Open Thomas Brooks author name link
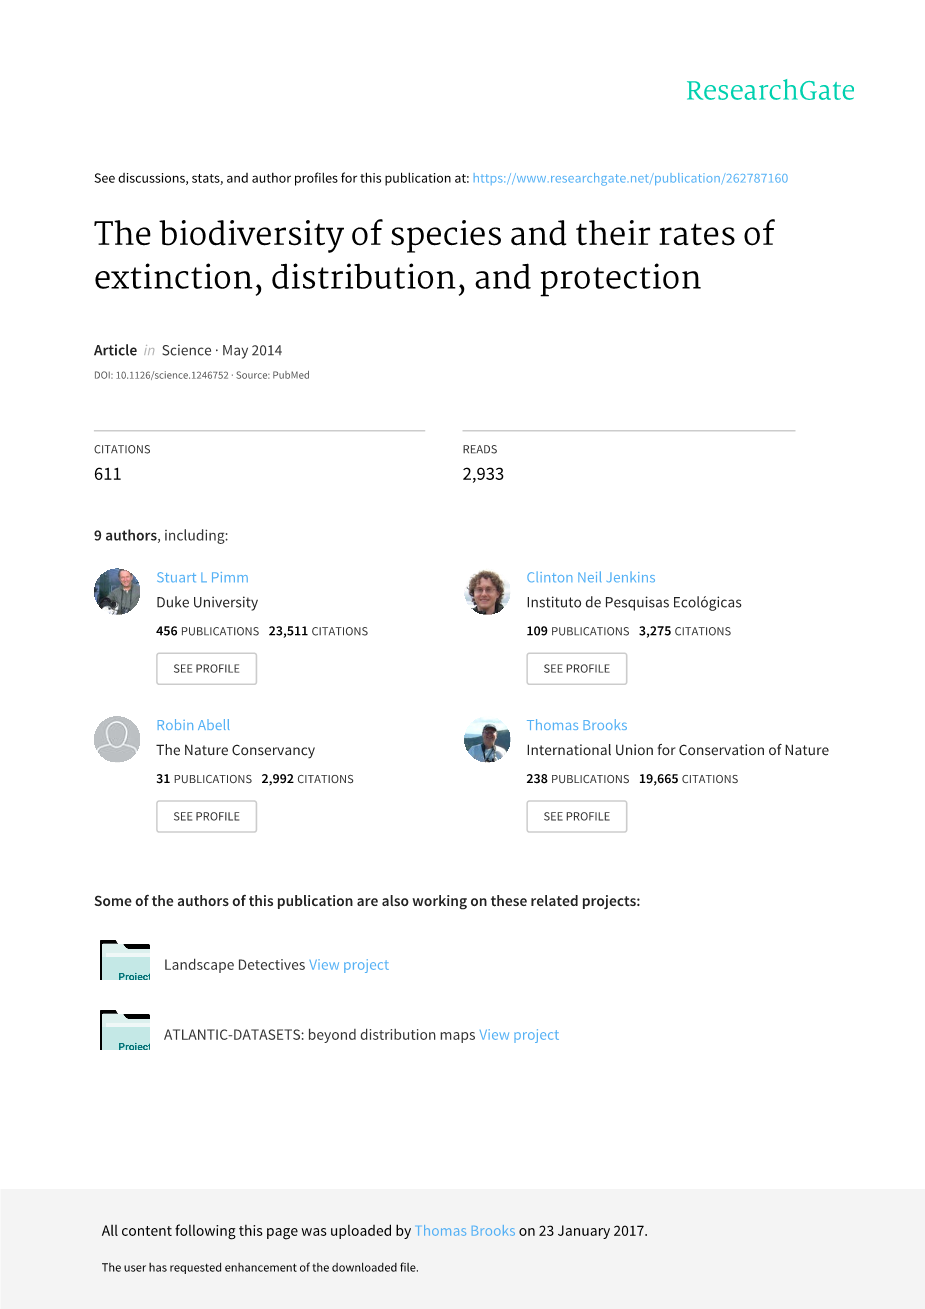This screenshot has width=925, height=1309. click(x=577, y=725)
